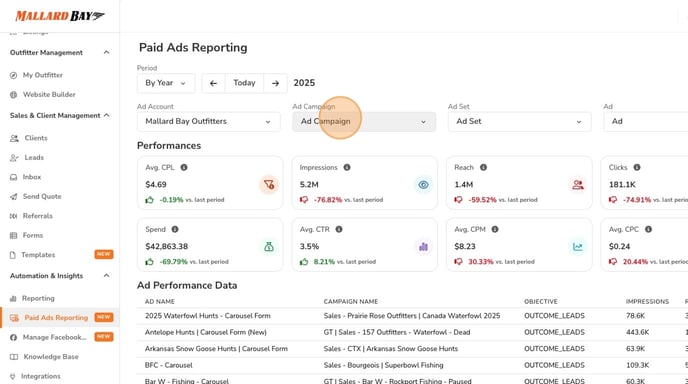The width and height of the screenshot is (688, 384).
Task: Click the $42,863.38 spend value
Action: point(167,247)
